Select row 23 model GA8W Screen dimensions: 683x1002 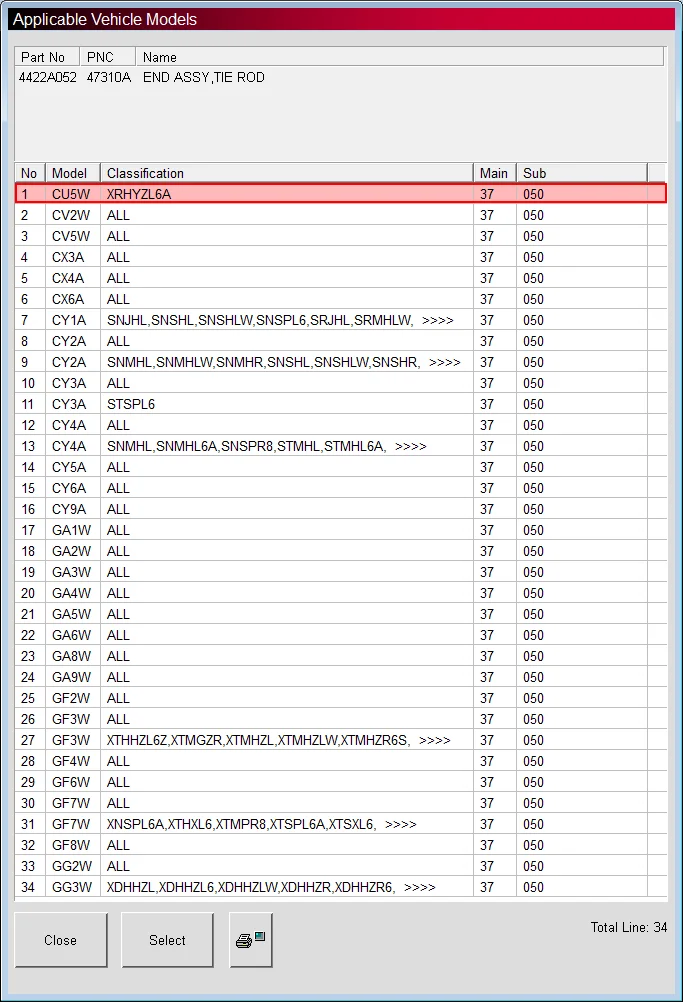[x=72, y=656]
